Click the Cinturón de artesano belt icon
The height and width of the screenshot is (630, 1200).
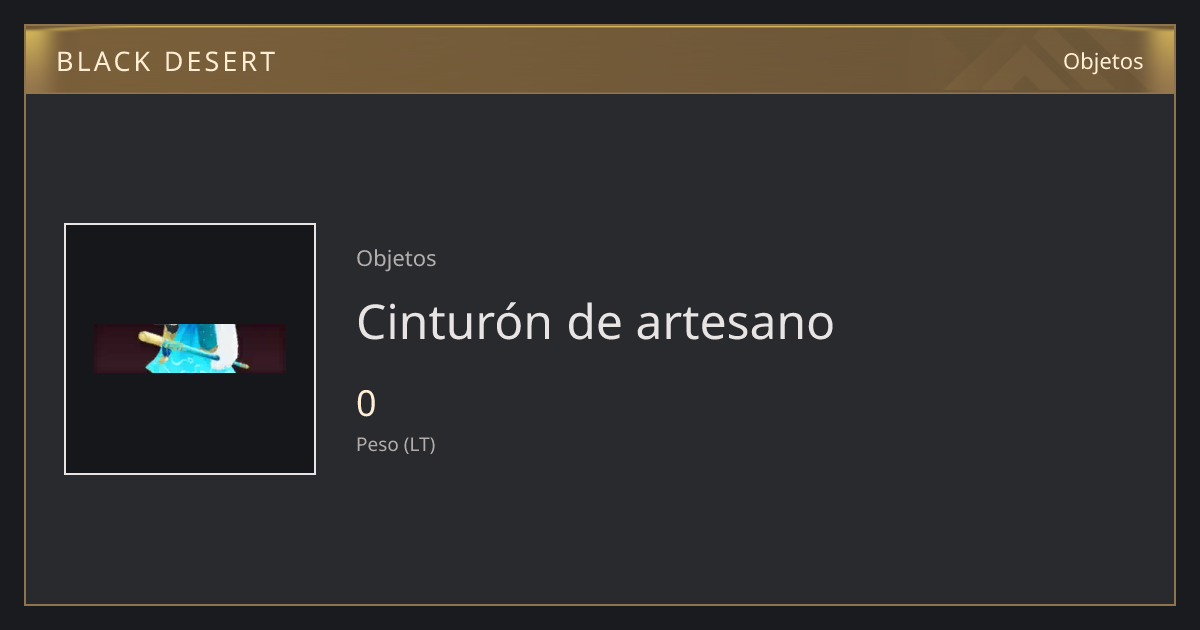pyautogui.click(x=190, y=348)
